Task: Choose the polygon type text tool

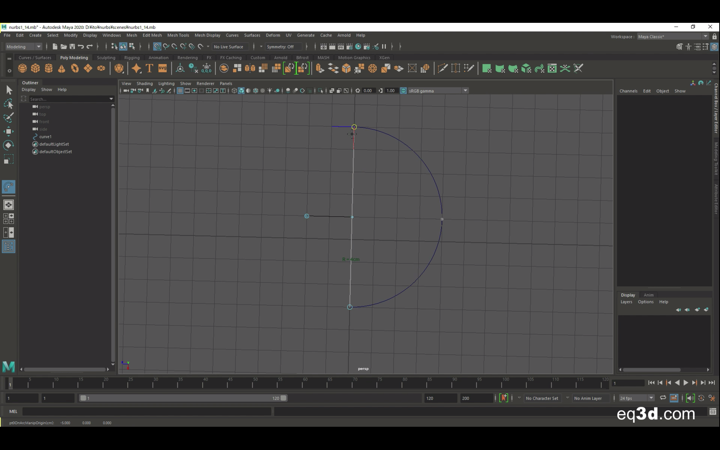Action: click(x=149, y=69)
